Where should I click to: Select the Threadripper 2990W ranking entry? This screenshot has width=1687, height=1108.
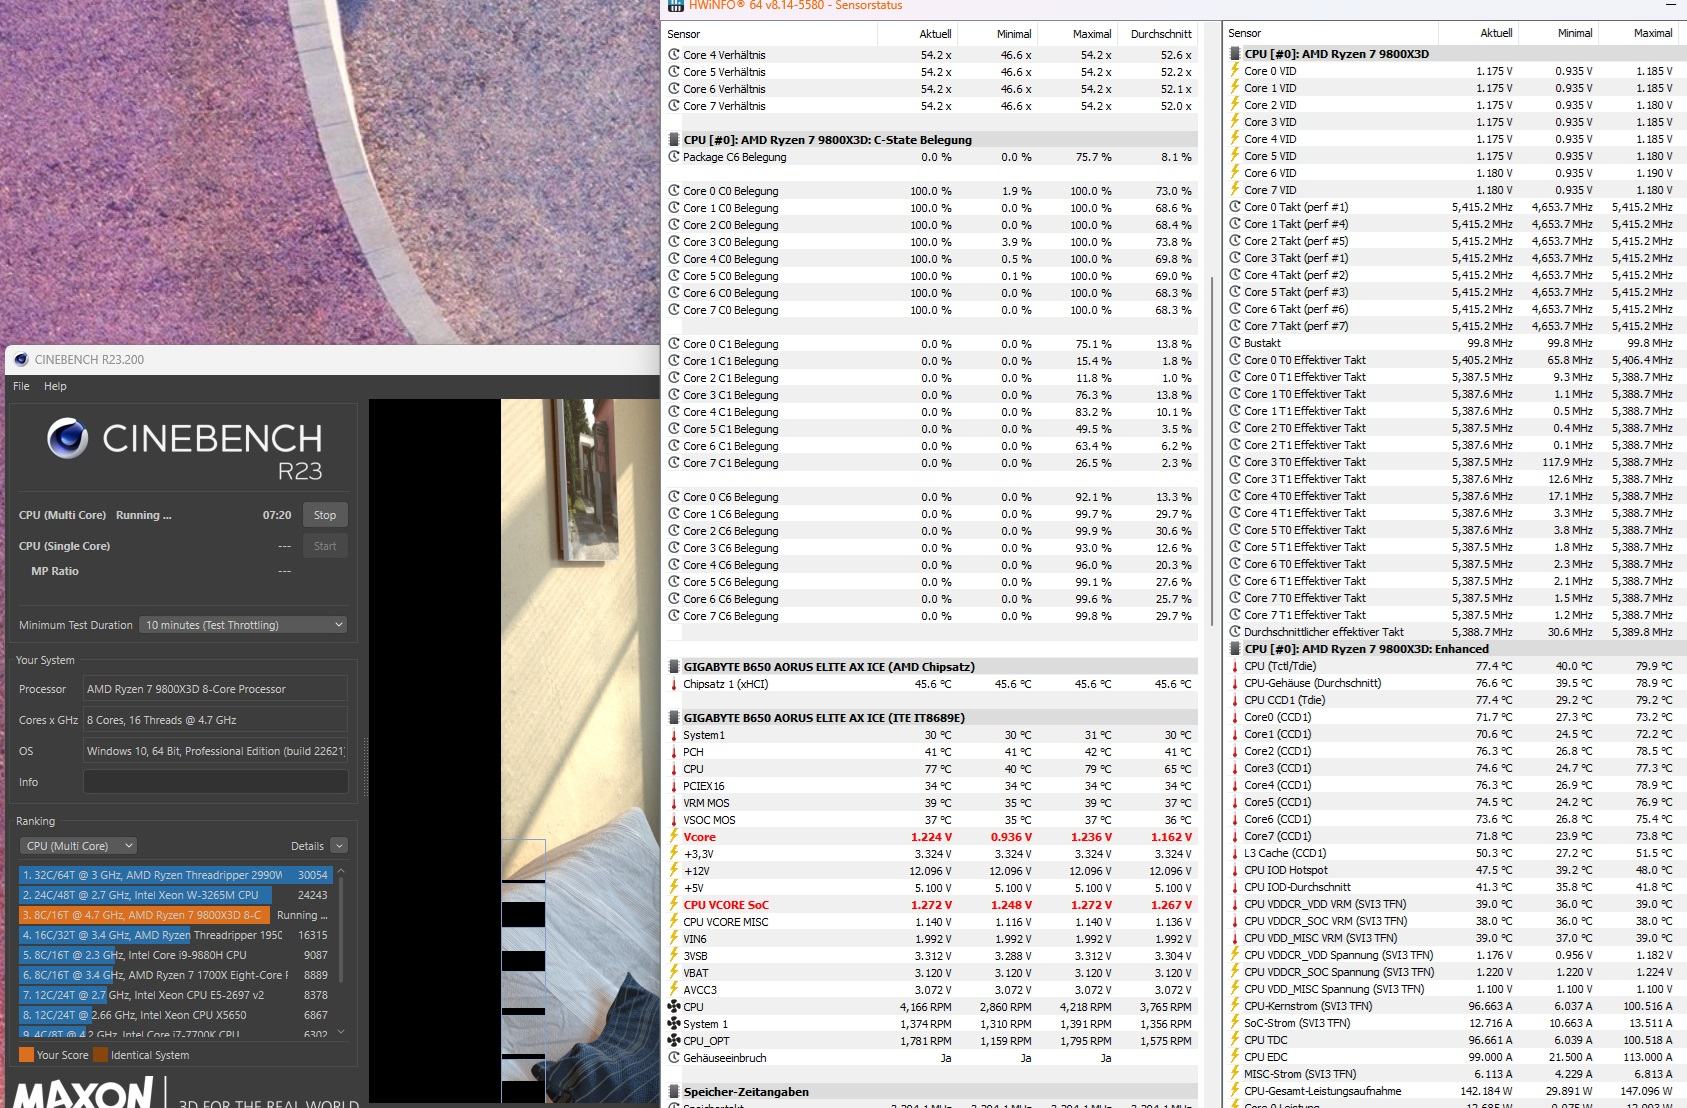coord(175,875)
